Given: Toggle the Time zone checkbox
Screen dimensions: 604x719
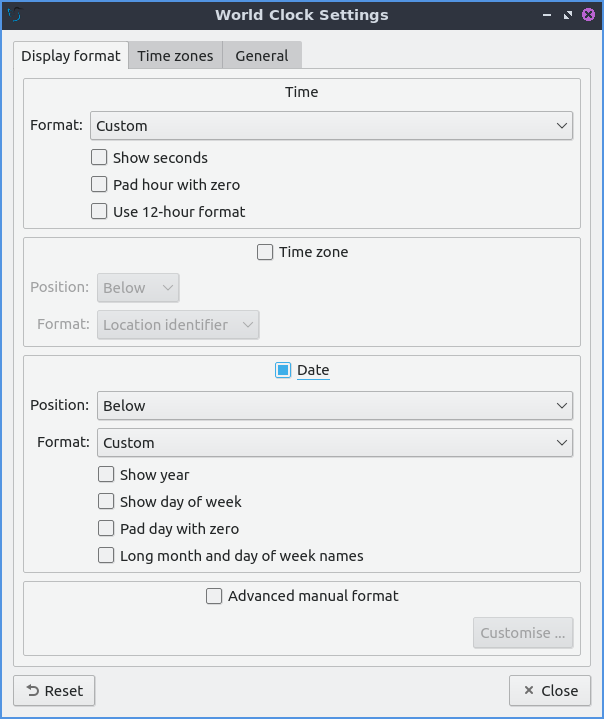Looking at the screenshot, I should (x=265, y=253).
